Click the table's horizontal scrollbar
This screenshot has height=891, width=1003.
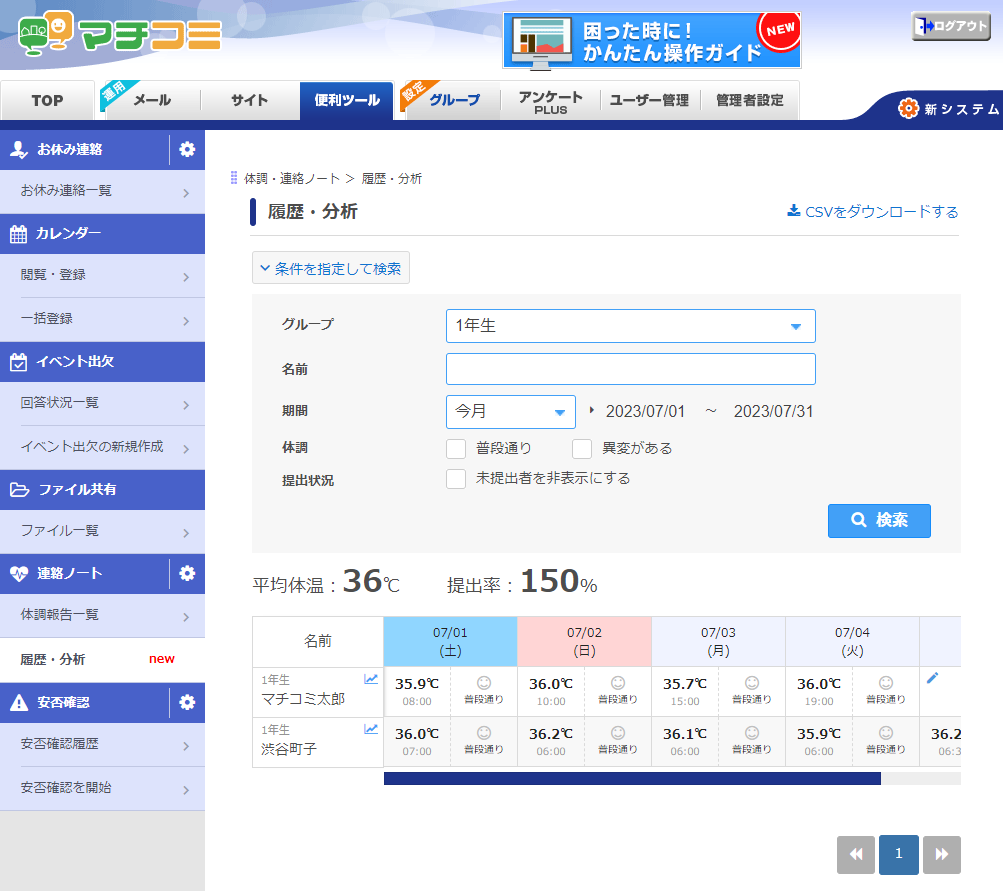pos(632,778)
